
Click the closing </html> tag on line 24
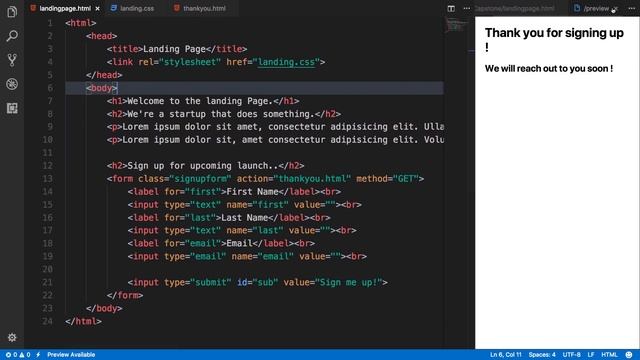[x=83, y=321]
